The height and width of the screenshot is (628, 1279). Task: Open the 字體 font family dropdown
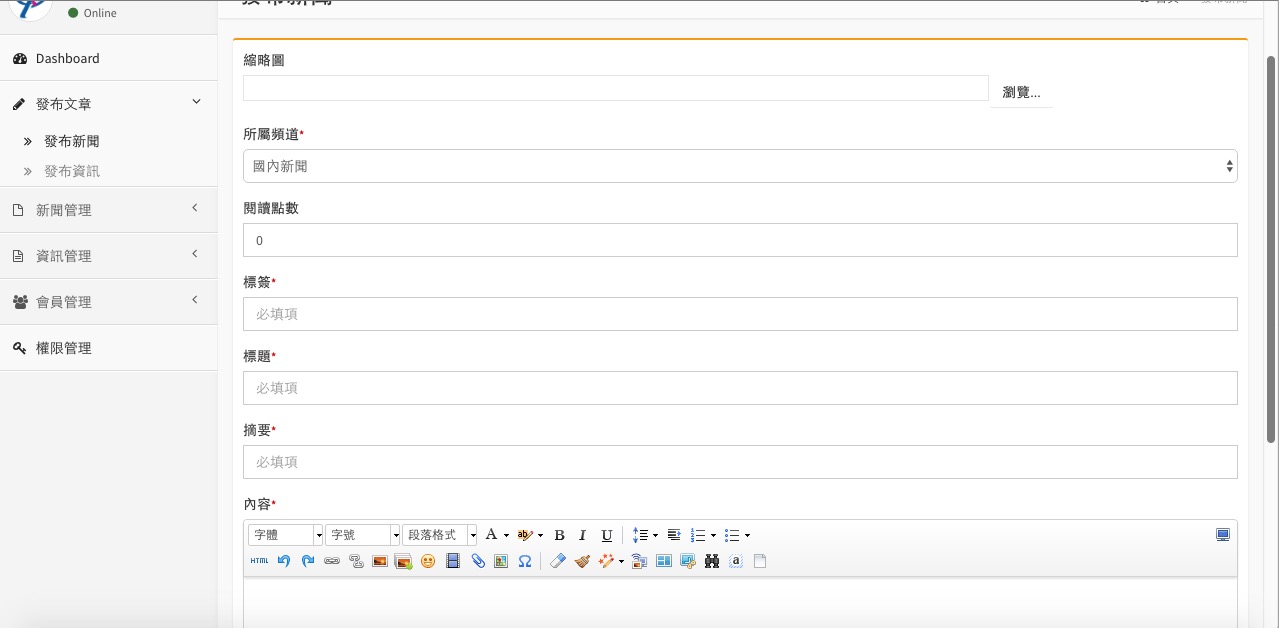pyautogui.click(x=286, y=536)
